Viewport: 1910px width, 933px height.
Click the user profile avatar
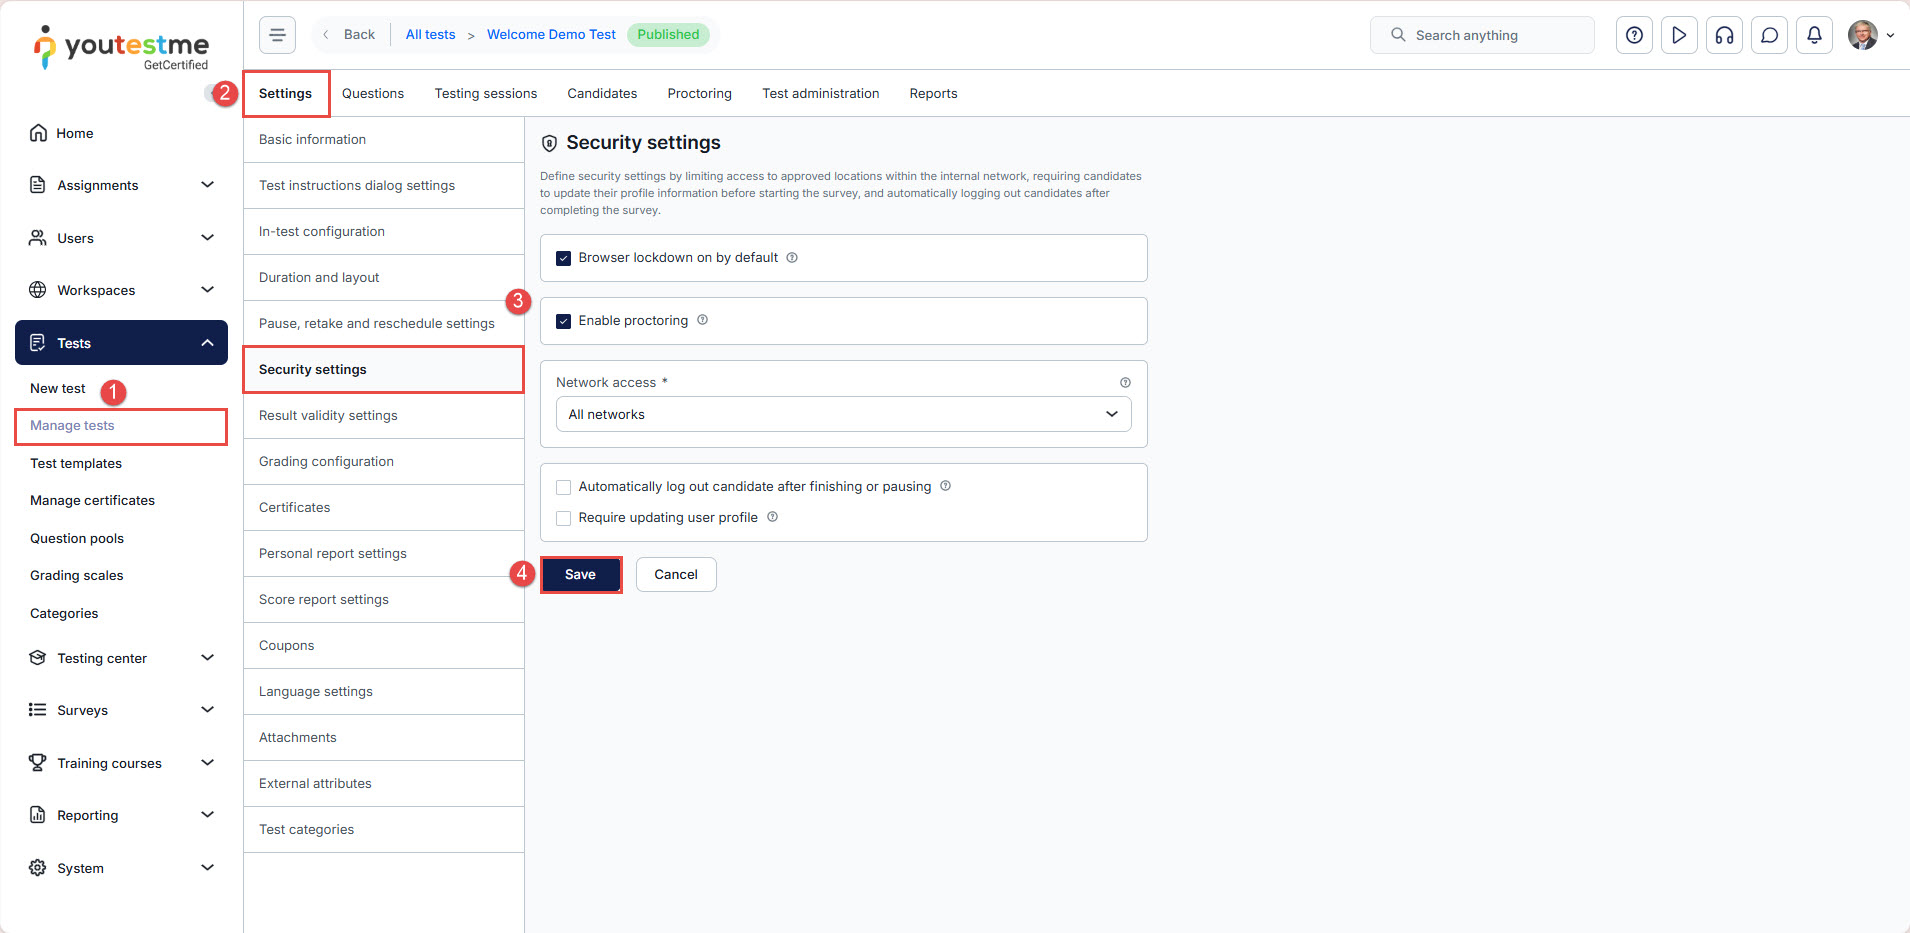coord(1862,35)
